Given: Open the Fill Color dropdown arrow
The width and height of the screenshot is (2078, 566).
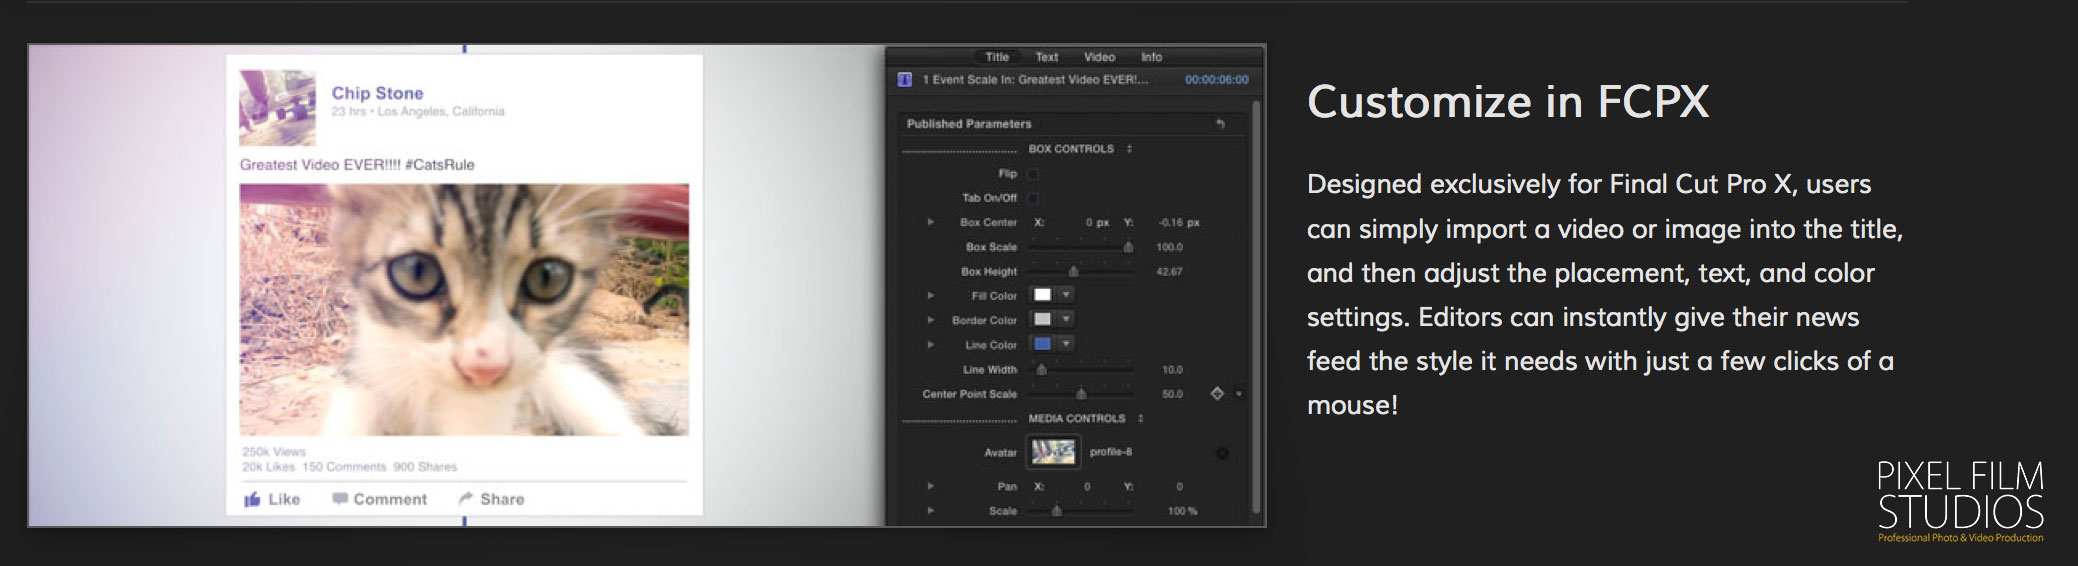Looking at the screenshot, I should click(x=1066, y=295).
